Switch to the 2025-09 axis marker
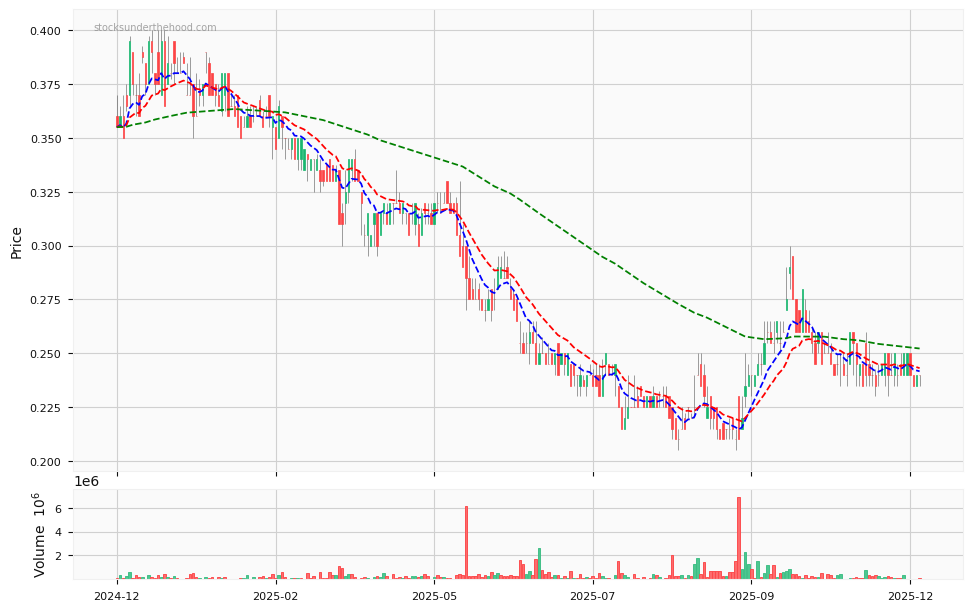The width and height of the screenshot is (973, 611). pos(751,594)
